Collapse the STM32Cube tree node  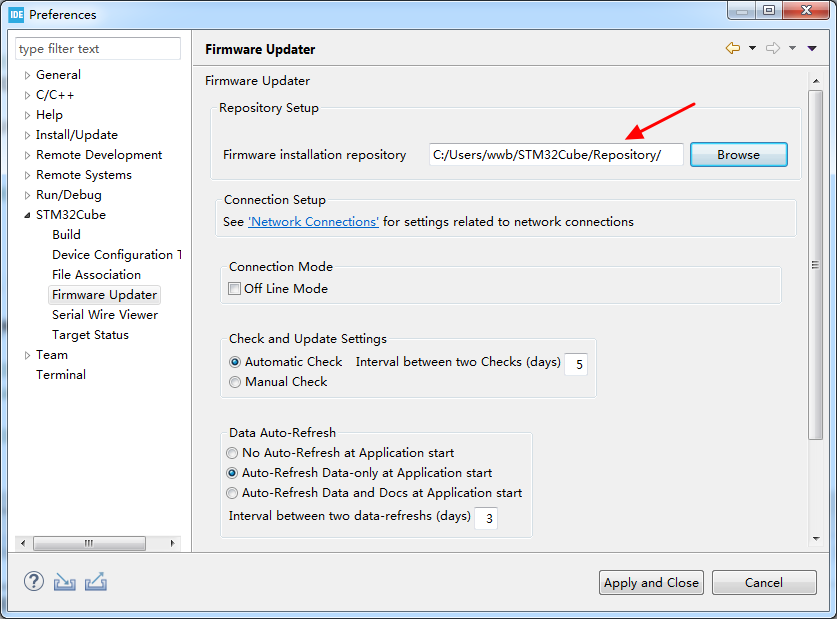27,216
